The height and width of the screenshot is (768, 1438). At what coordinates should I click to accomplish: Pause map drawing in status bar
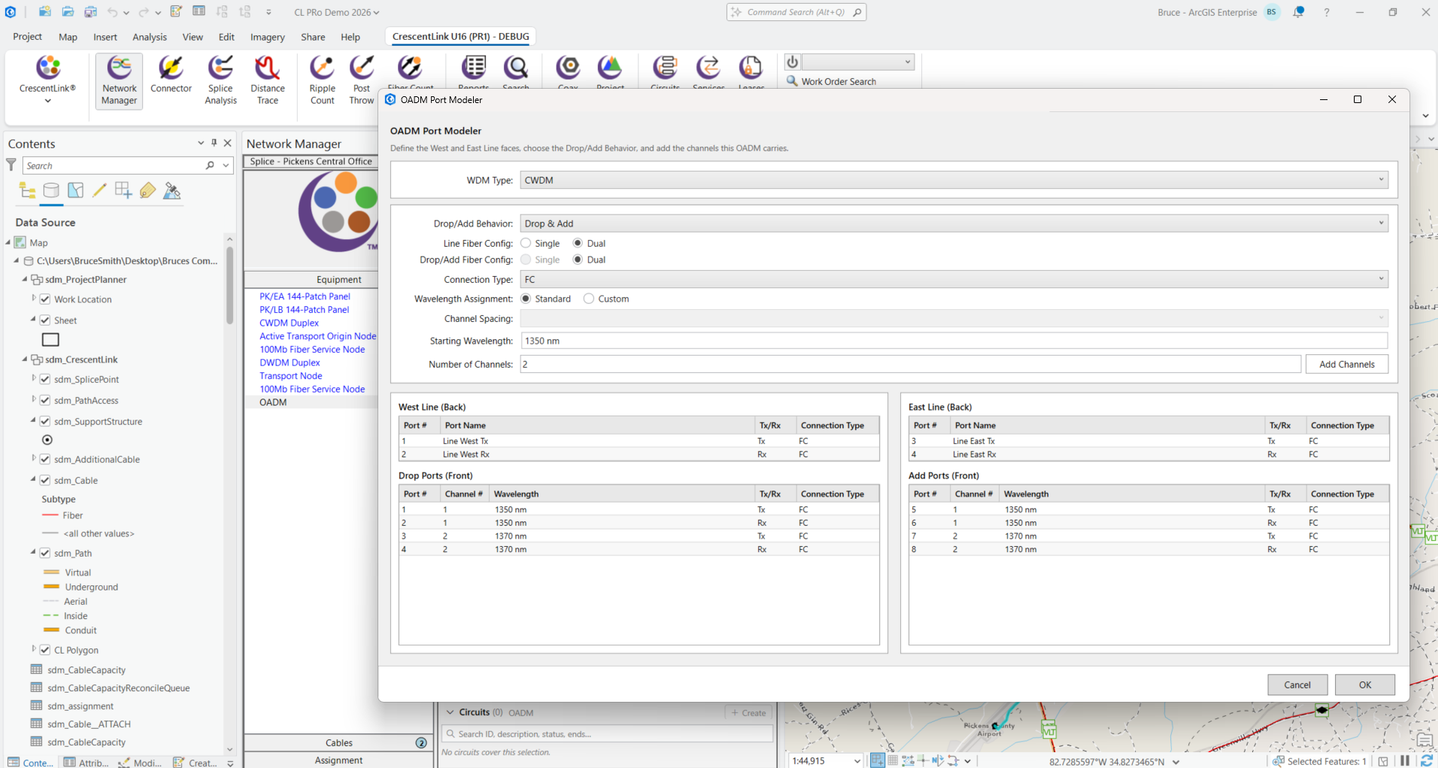(1405, 761)
